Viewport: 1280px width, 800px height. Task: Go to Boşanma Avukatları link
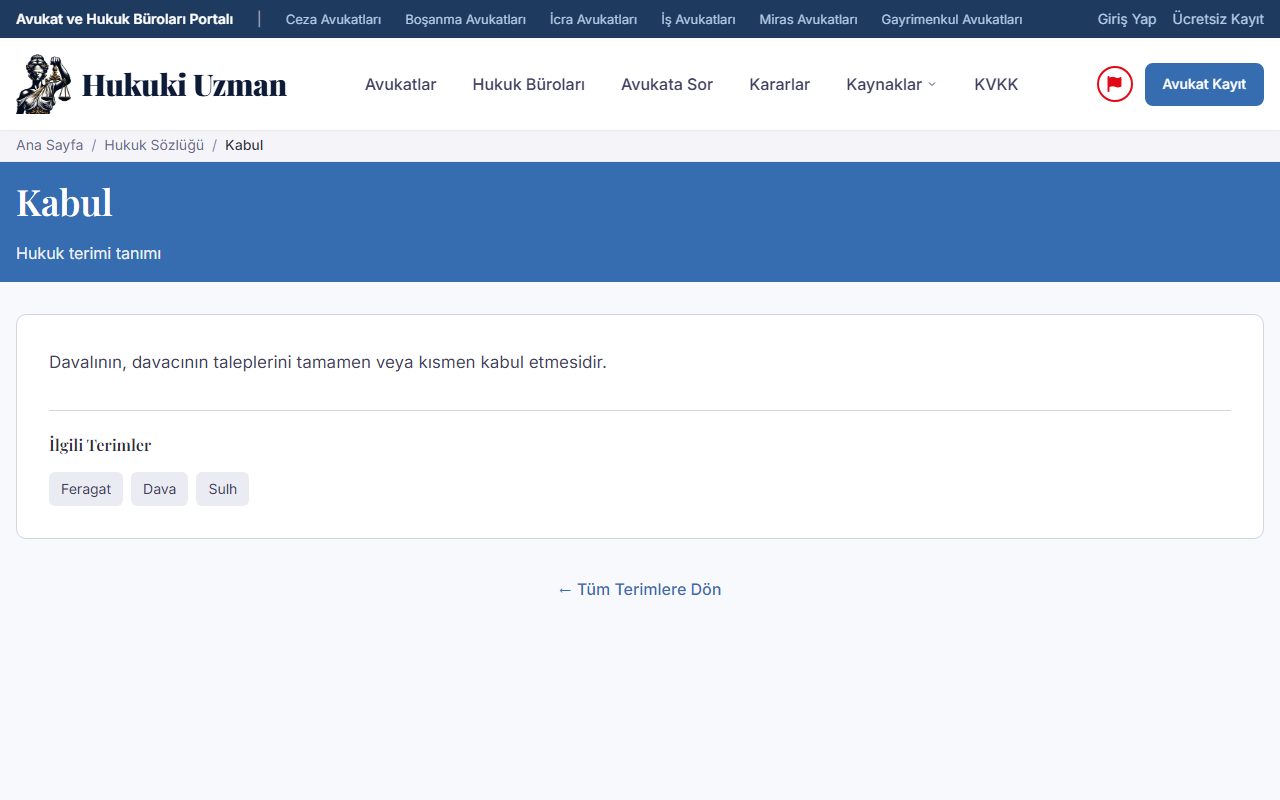(x=466, y=19)
